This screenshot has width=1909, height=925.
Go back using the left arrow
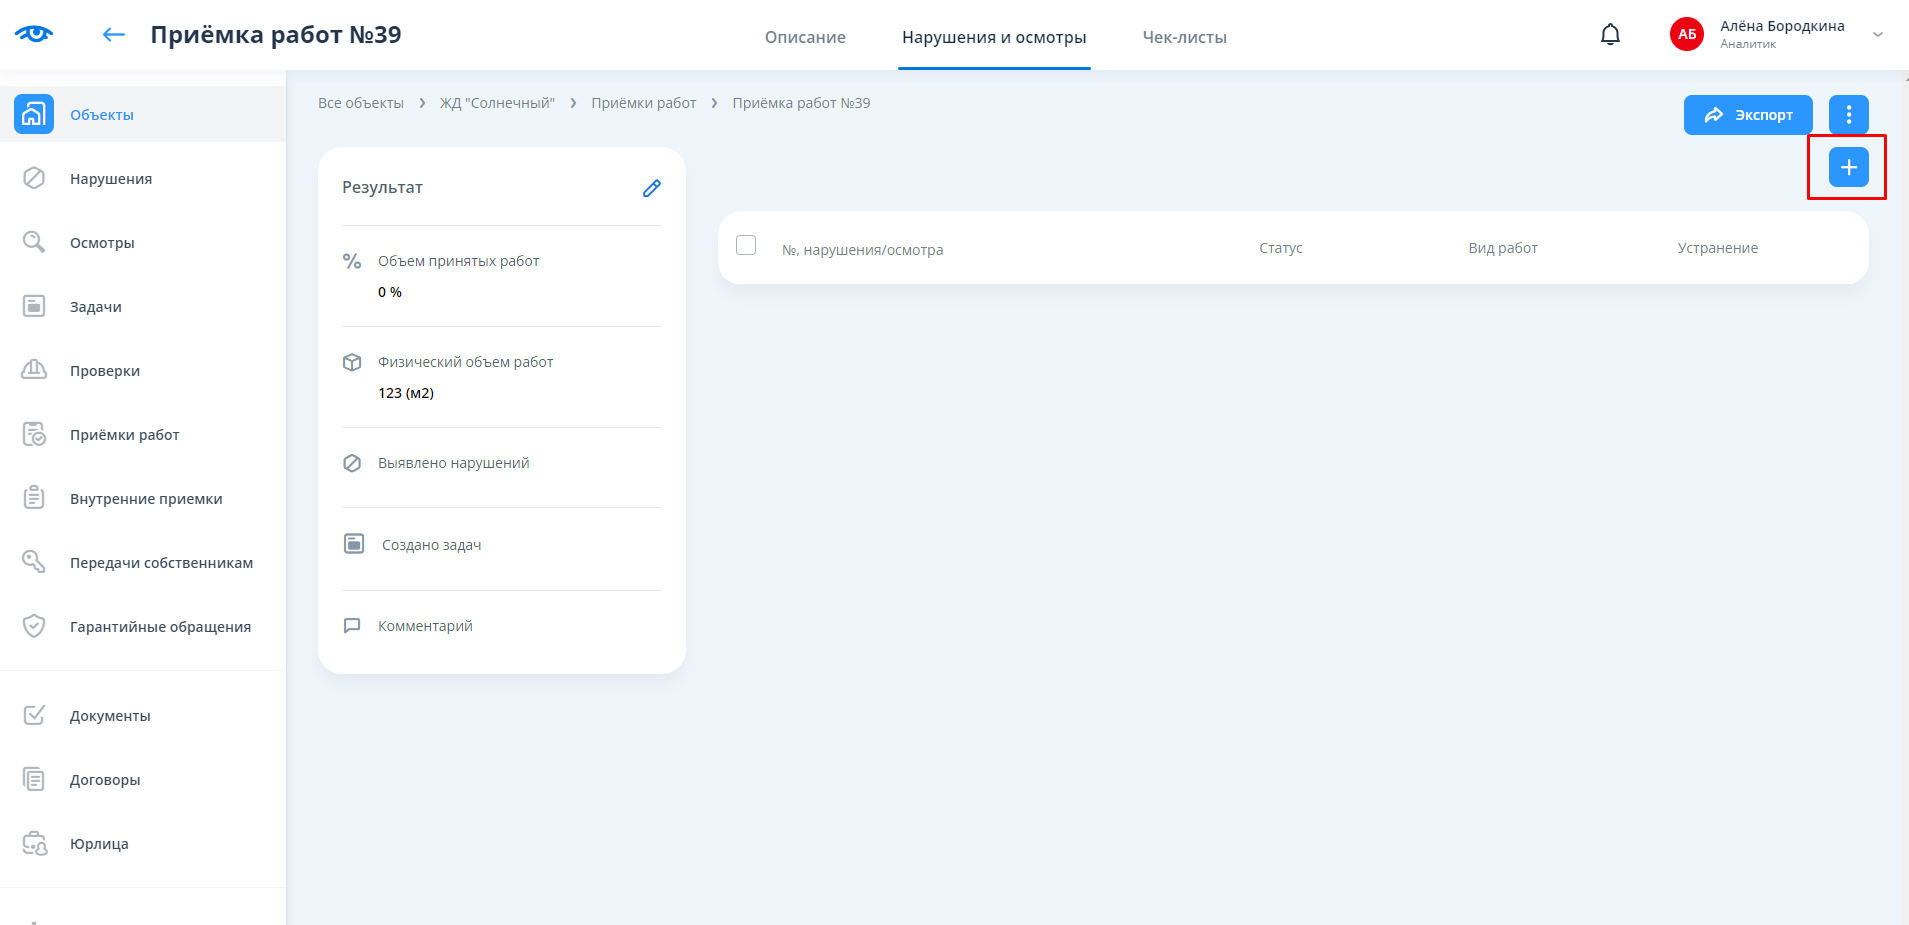pos(114,35)
